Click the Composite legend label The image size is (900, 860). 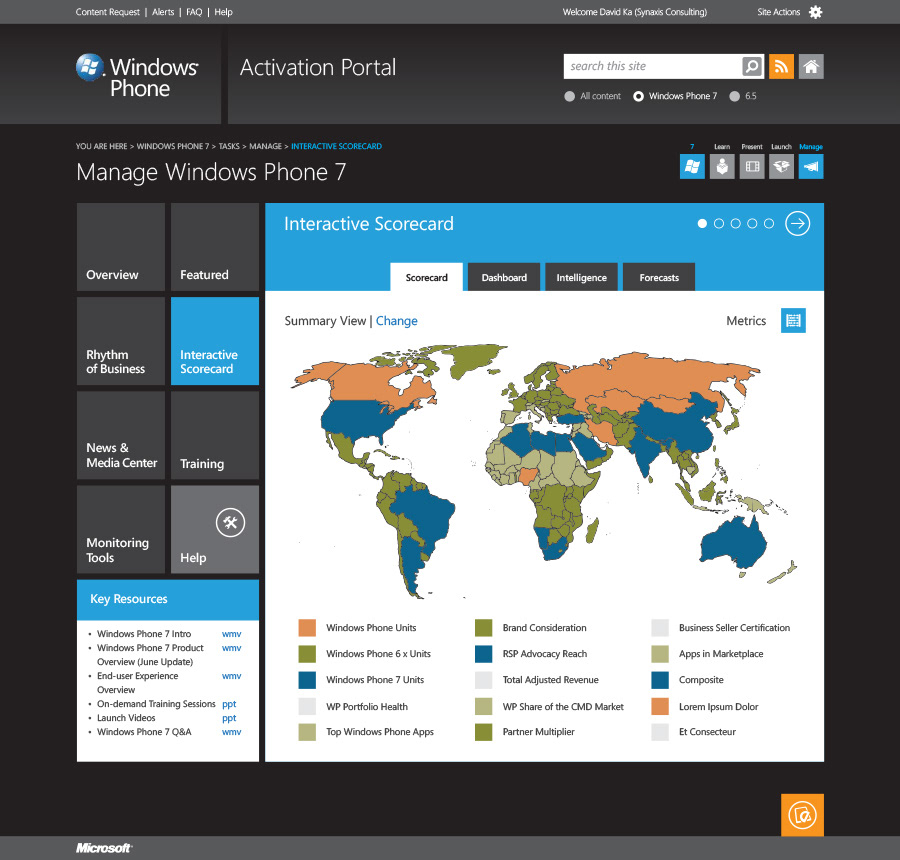click(x=701, y=680)
